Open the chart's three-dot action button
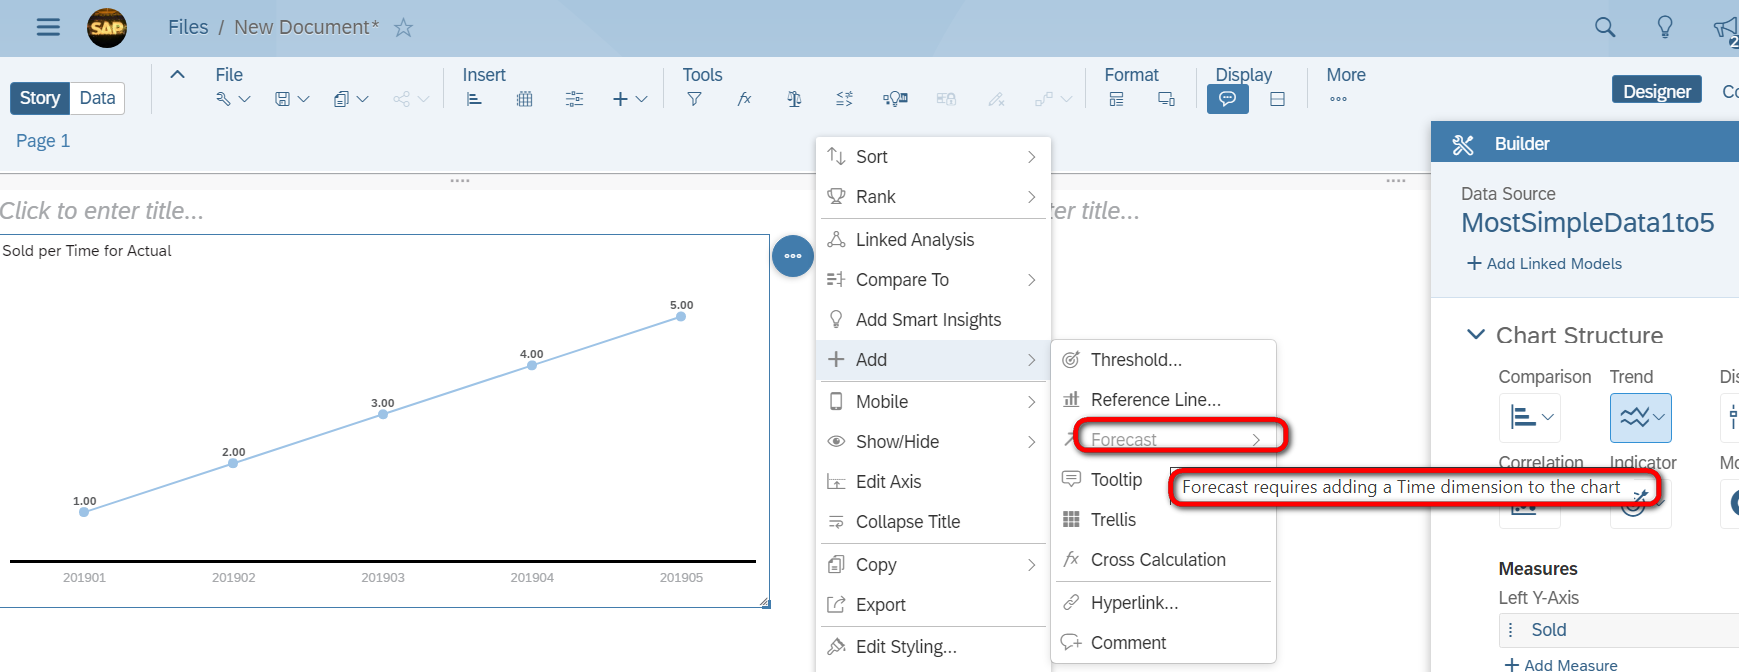The image size is (1739, 672). click(x=792, y=256)
